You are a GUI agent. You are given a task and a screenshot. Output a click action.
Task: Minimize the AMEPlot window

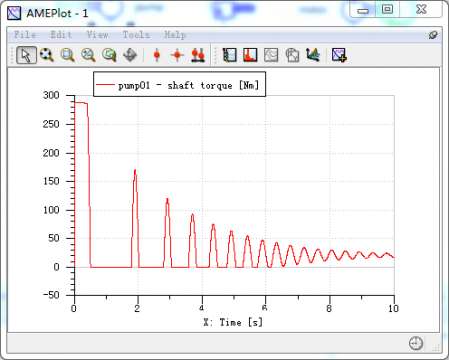(x=363, y=10)
